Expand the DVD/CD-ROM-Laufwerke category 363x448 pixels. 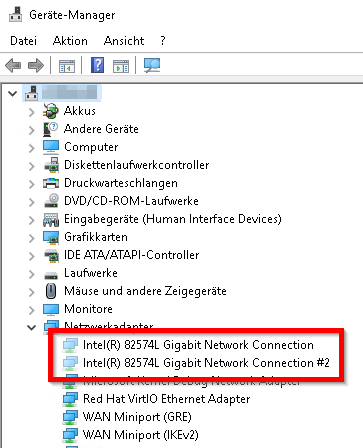[x=31, y=202]
